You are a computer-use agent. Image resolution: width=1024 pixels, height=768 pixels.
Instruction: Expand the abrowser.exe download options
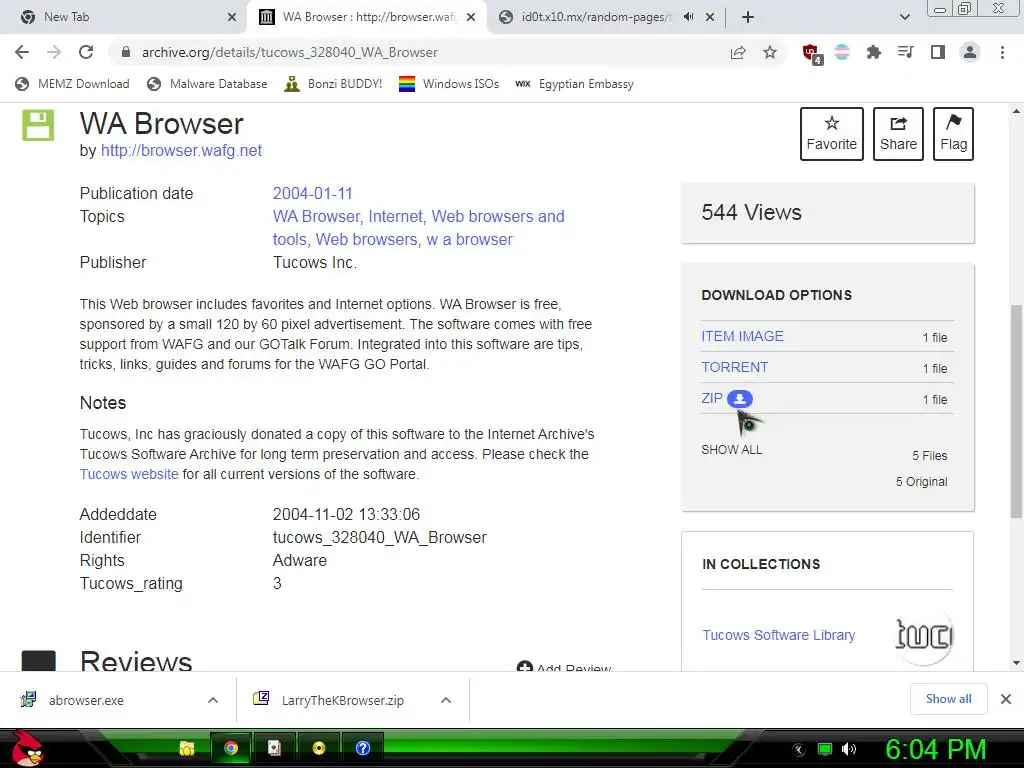[212, 700]
